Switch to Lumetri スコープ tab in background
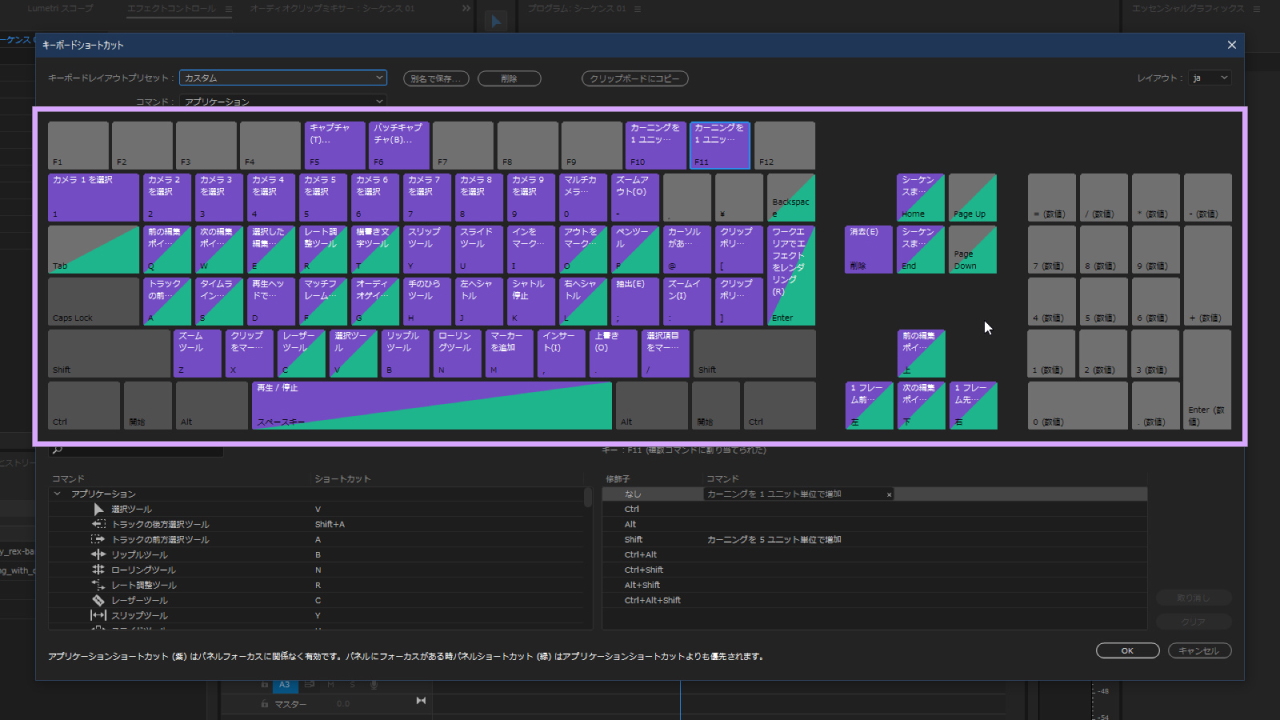The image size is (1280, 720). point(61,9)
